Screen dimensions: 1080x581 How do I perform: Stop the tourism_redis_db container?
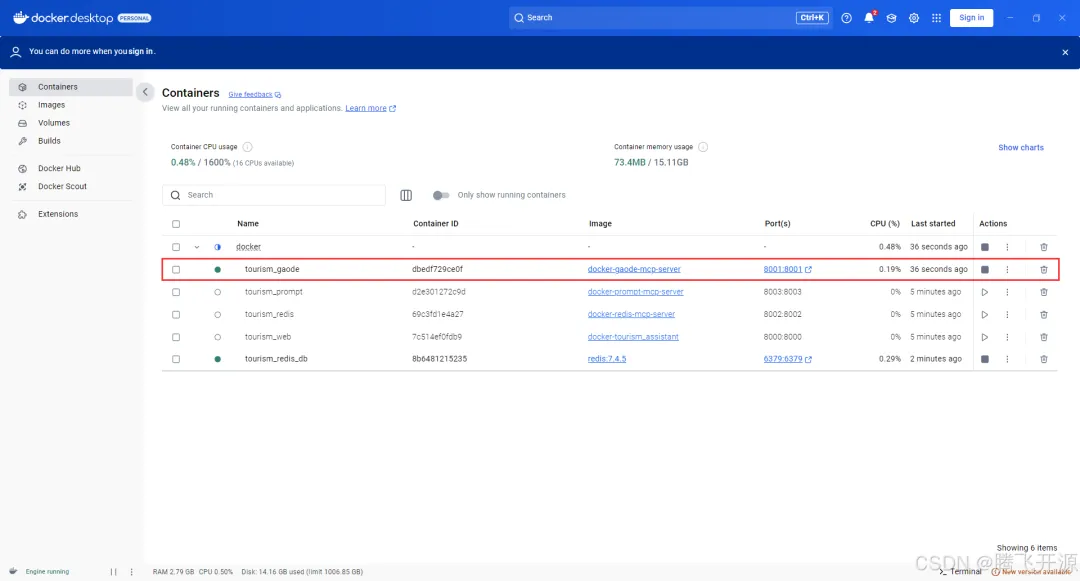(985, 359)
